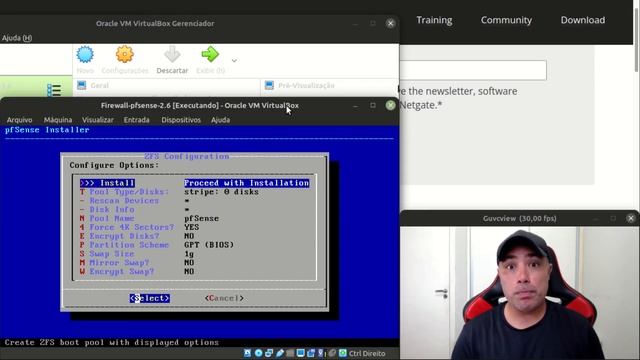The image size is (640, 360).
Task: Open Ajuda (H) menu in VirtualBox Gerenciador
Action: (17, 38)
